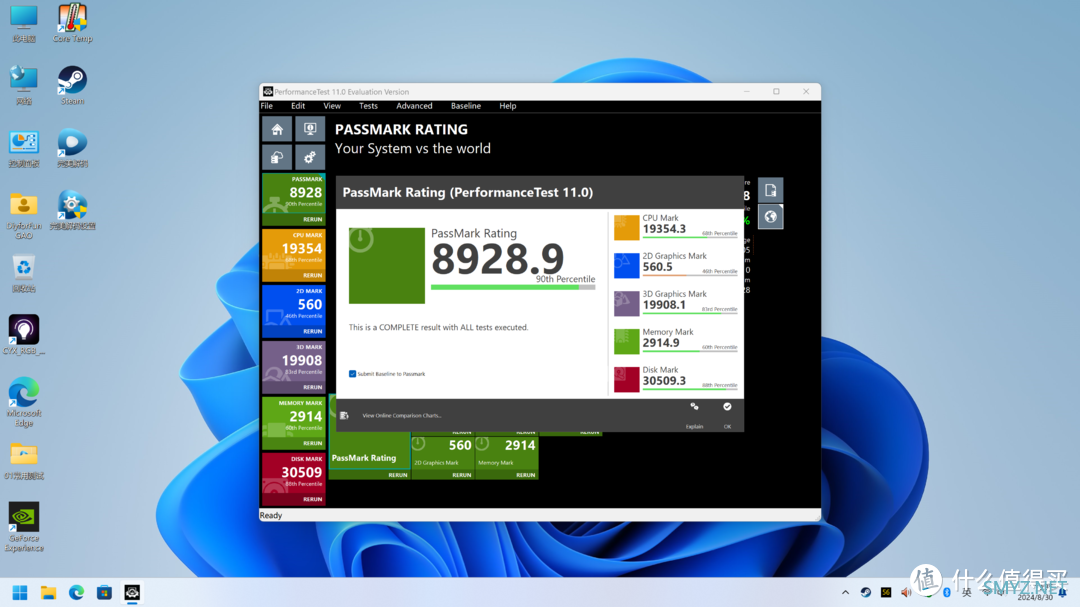Image resolution: width=1080 pixels, height=607 pixels.
Task: Click the Explain icon in dialog
Action: [694, 407]
